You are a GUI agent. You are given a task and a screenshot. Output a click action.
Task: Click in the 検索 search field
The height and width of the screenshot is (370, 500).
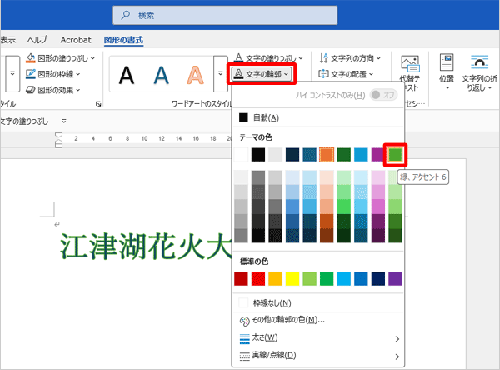click(225, 15)
